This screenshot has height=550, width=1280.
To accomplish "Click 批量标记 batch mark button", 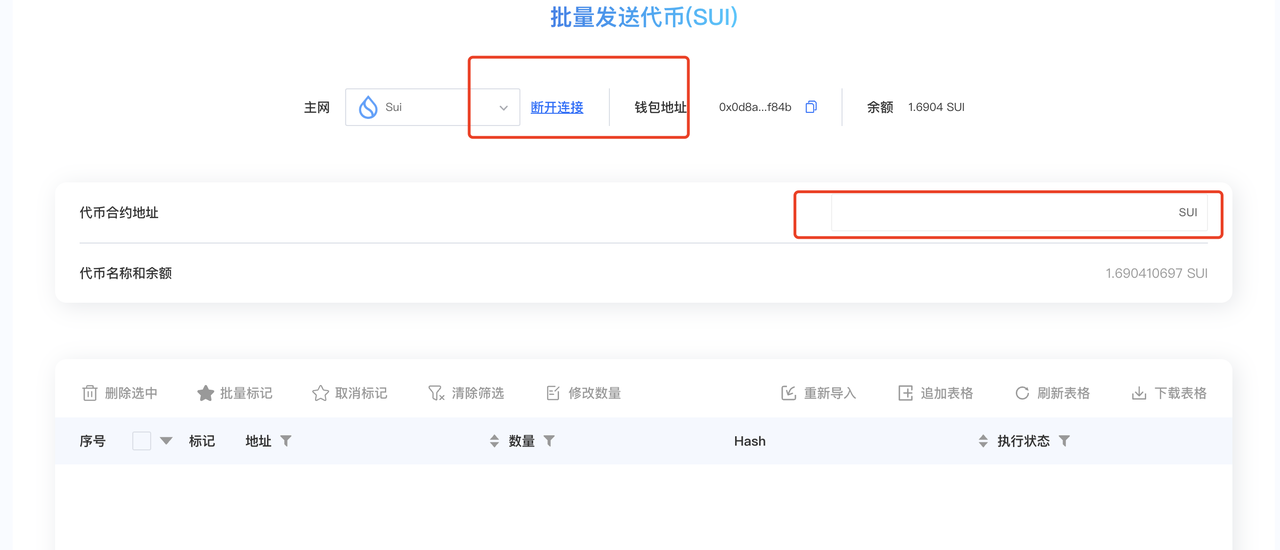I will click(235, 393).
